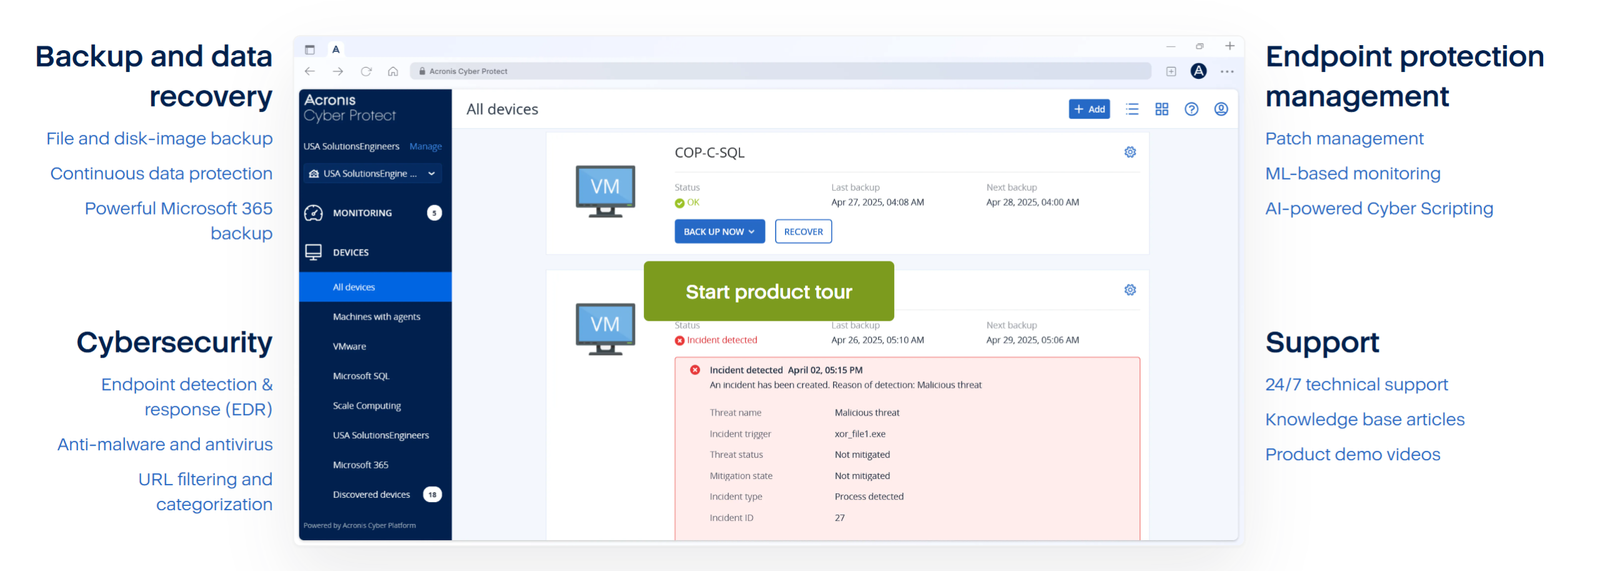Image resolution: width=1600 pixels, height=571 pixels.
Task: Click Powered by Acronis Cyber Platform text
Action: click(x=360, y=525)
